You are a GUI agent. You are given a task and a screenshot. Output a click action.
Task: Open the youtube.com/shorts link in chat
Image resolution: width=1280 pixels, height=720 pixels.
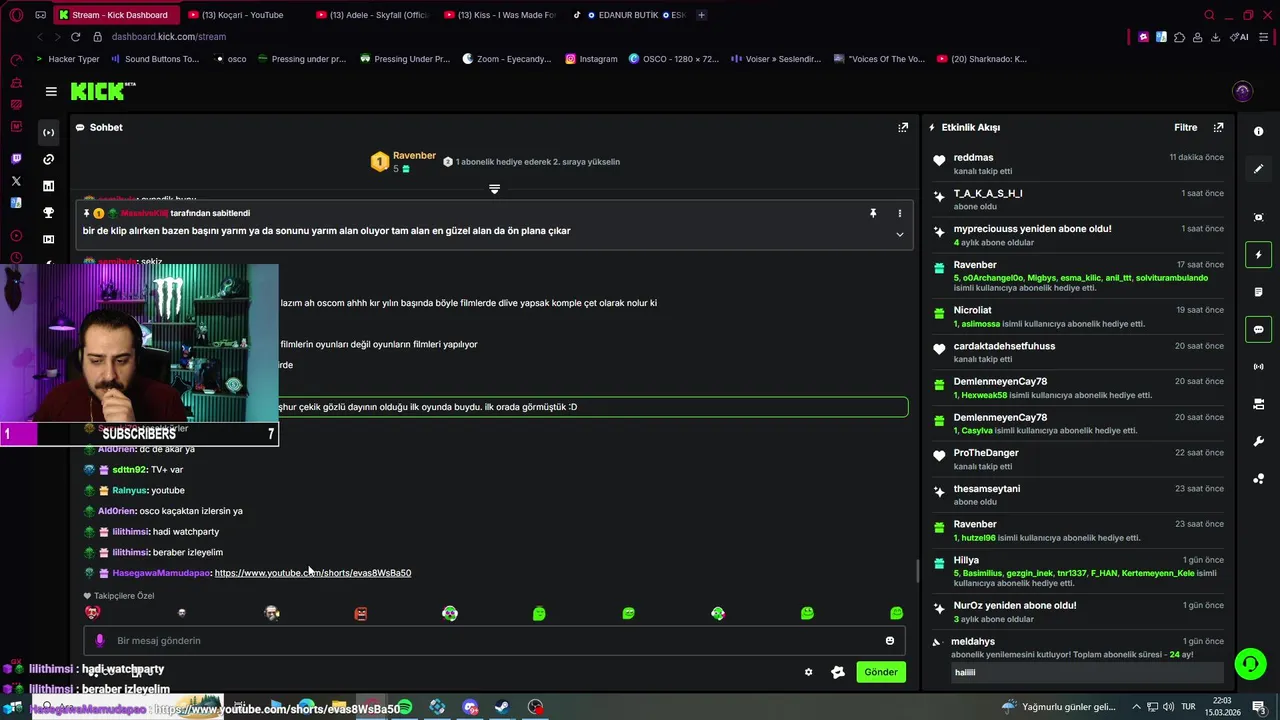coord(312,573)
